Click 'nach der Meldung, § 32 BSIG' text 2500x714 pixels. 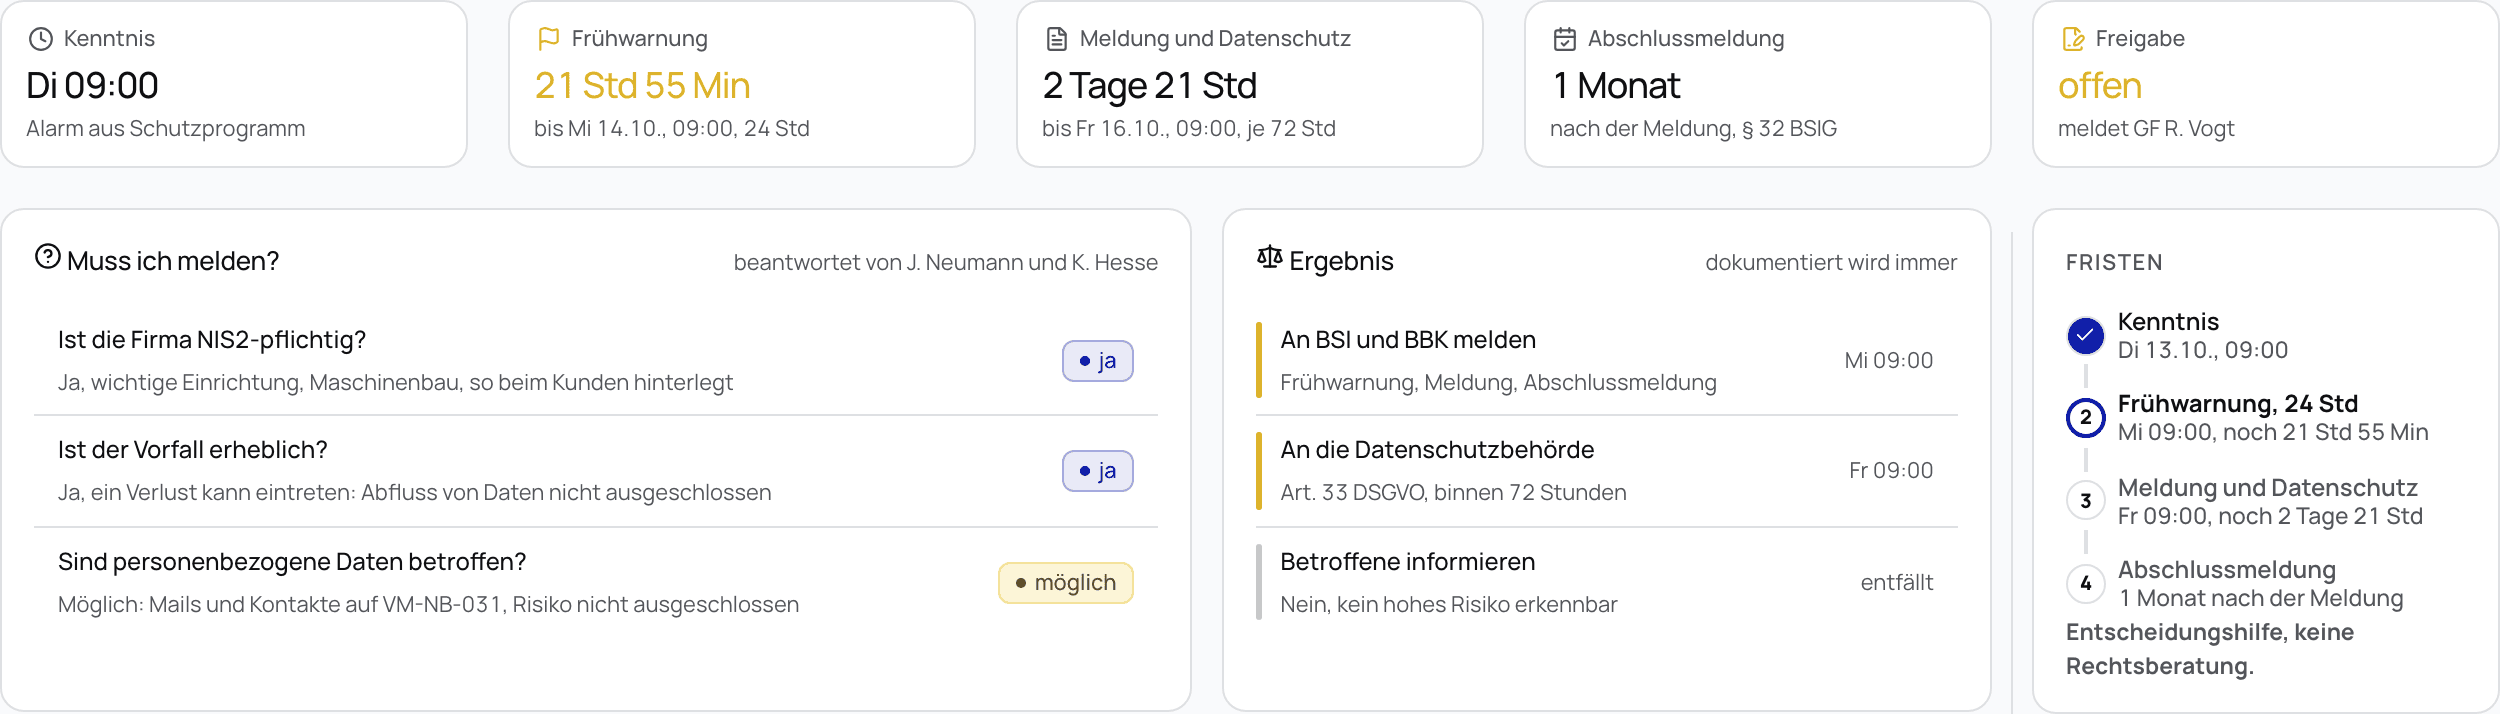[1693, 129]
